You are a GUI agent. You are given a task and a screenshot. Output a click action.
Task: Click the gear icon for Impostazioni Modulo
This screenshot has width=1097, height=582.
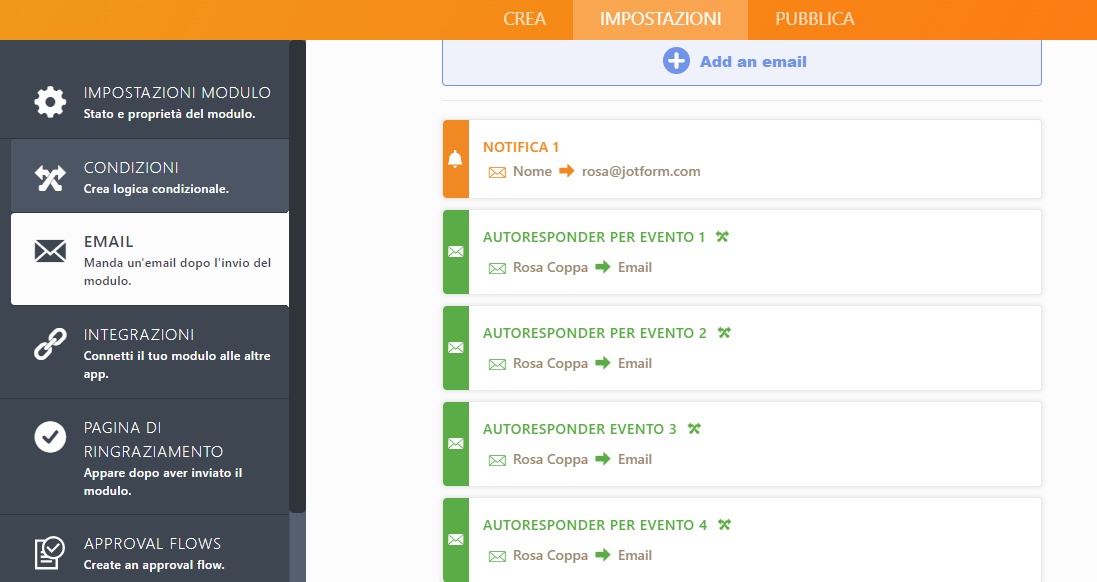[x=50, y=101]
